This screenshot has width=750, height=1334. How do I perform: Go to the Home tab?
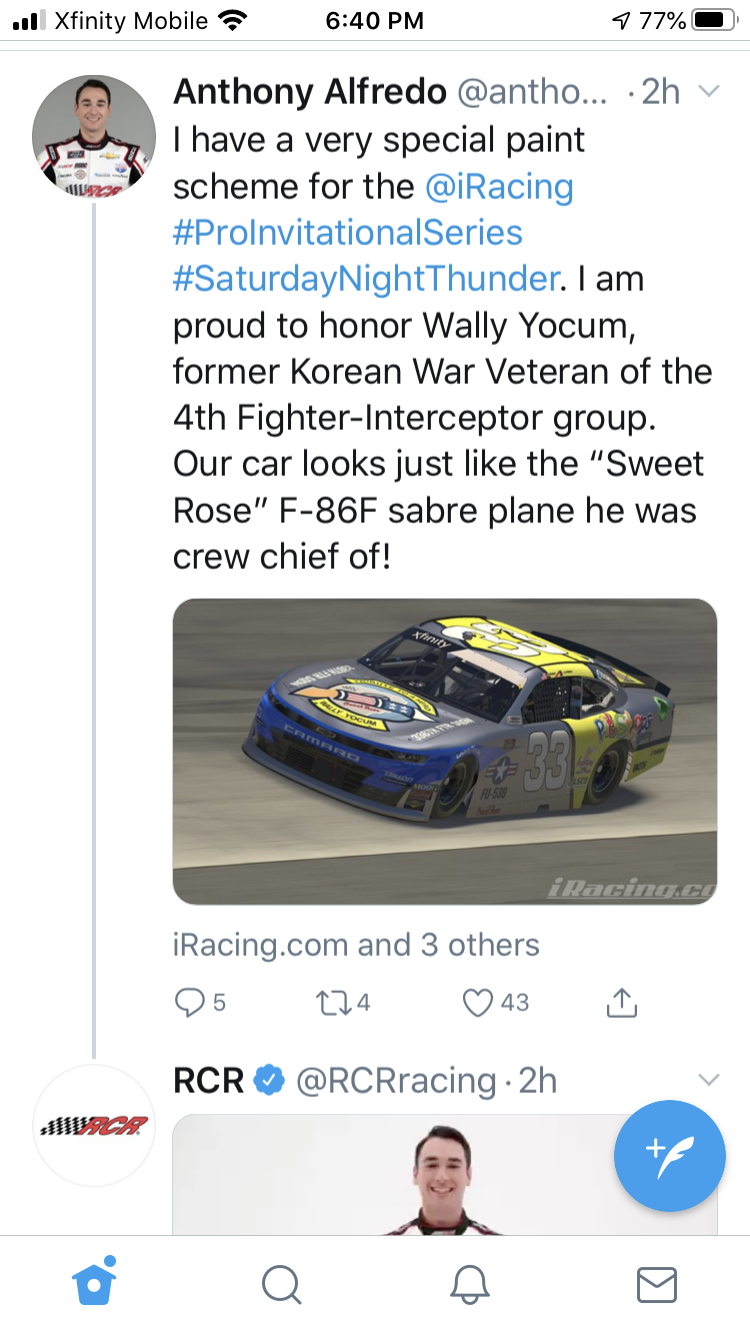(x=94, y=1284)
